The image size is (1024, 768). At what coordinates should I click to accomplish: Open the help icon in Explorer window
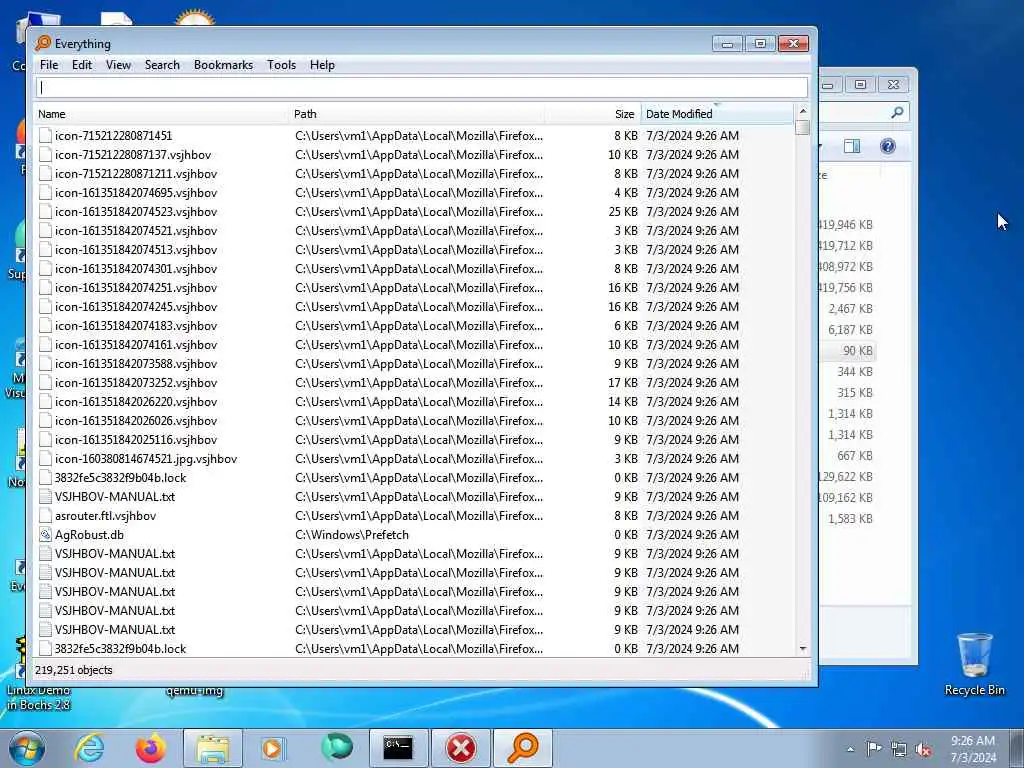click(x=888, y=146)
